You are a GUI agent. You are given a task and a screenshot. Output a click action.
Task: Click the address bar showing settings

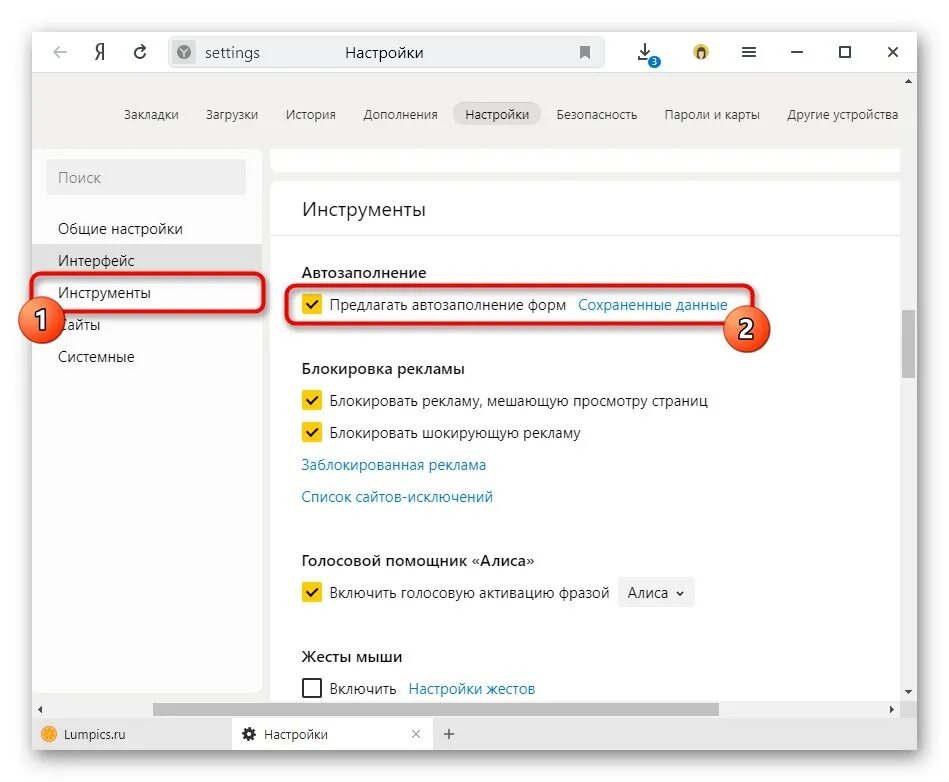pyautogui.click(x=386, y=53)
